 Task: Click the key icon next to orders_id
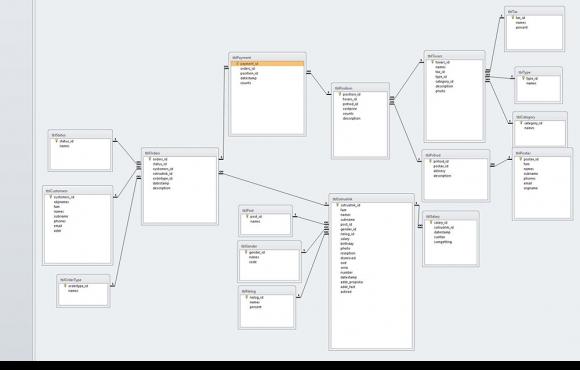click(x=150, y=159)
